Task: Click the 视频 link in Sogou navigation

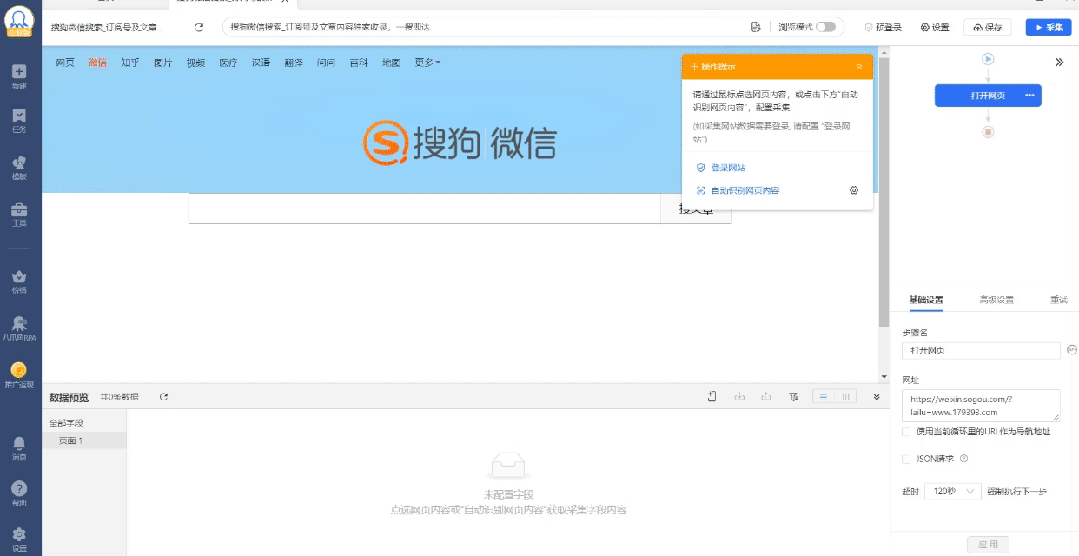Action: pyautogui.click(x=195, y=63)
